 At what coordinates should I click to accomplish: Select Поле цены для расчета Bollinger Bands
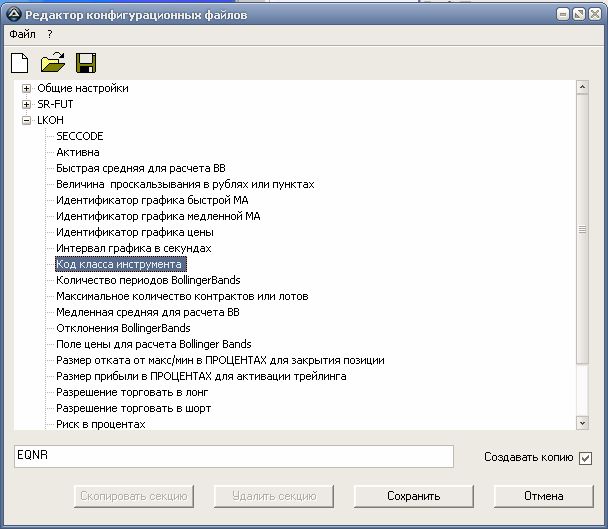coord(154,344)
